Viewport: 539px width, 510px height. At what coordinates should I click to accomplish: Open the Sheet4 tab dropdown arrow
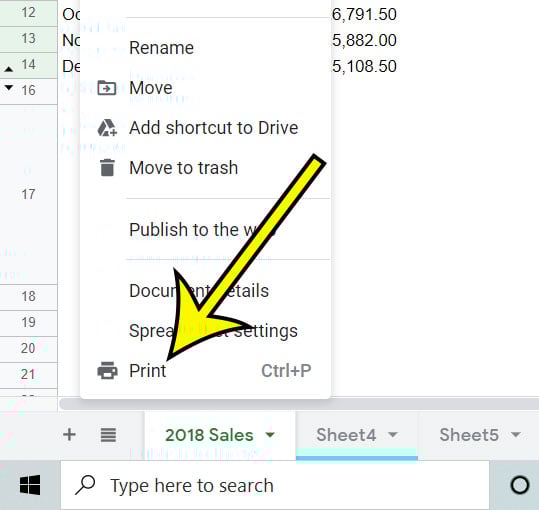pos(393,435)
